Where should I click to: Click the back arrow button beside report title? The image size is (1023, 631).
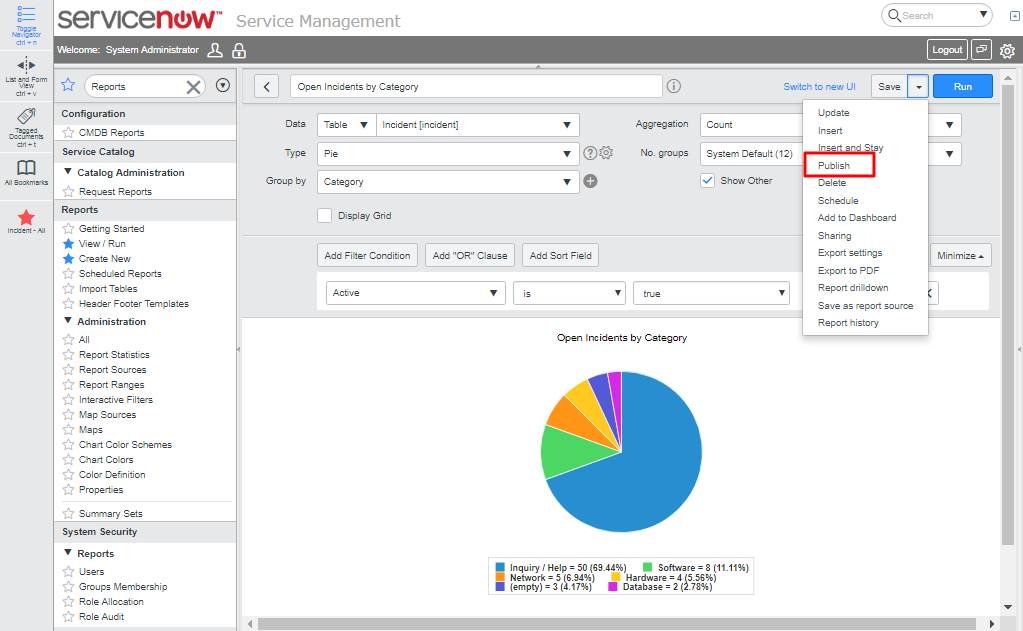click(266, 87)
